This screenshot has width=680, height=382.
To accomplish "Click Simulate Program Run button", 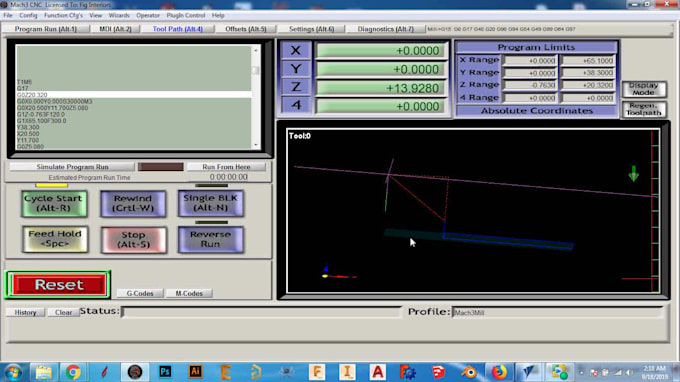I will tap(72, 167).
